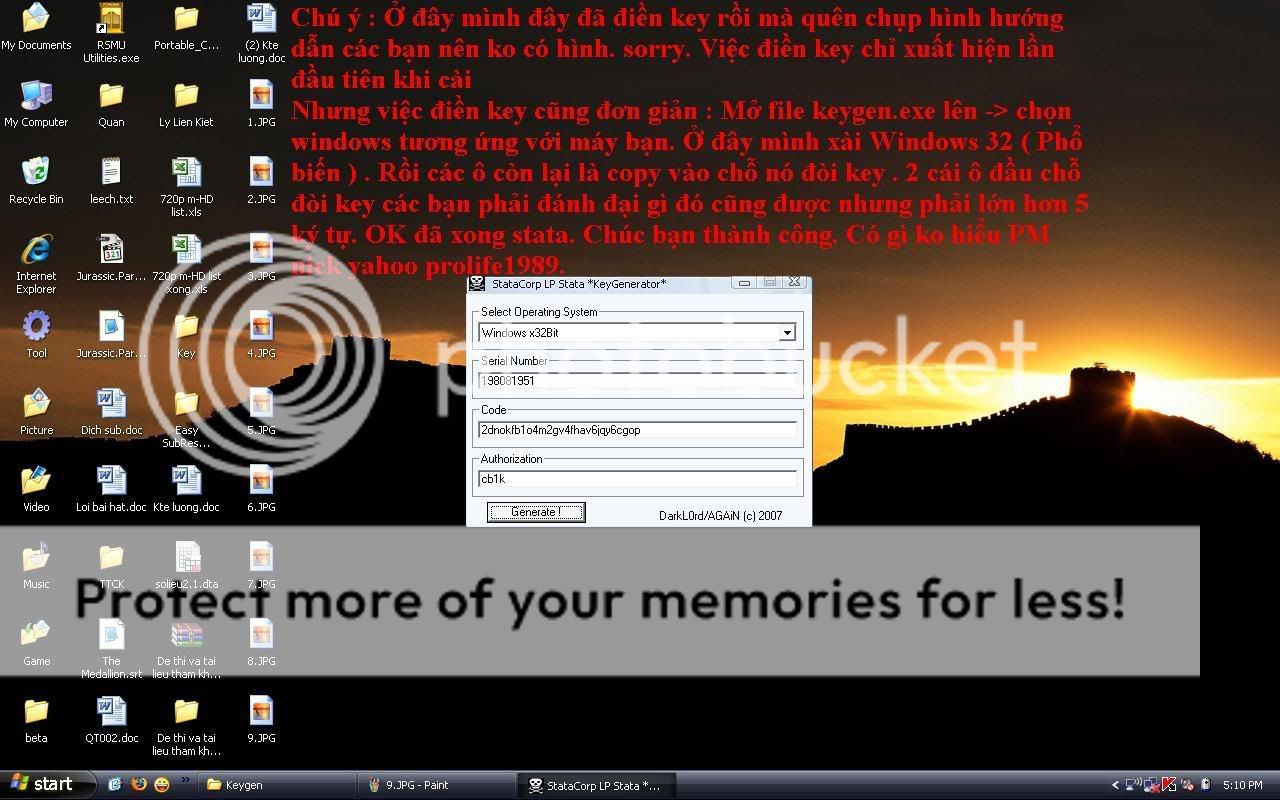The image size is (1280, 800).
Task: Click the skull icon in KeyGenerator title bar
Action: 477,284
